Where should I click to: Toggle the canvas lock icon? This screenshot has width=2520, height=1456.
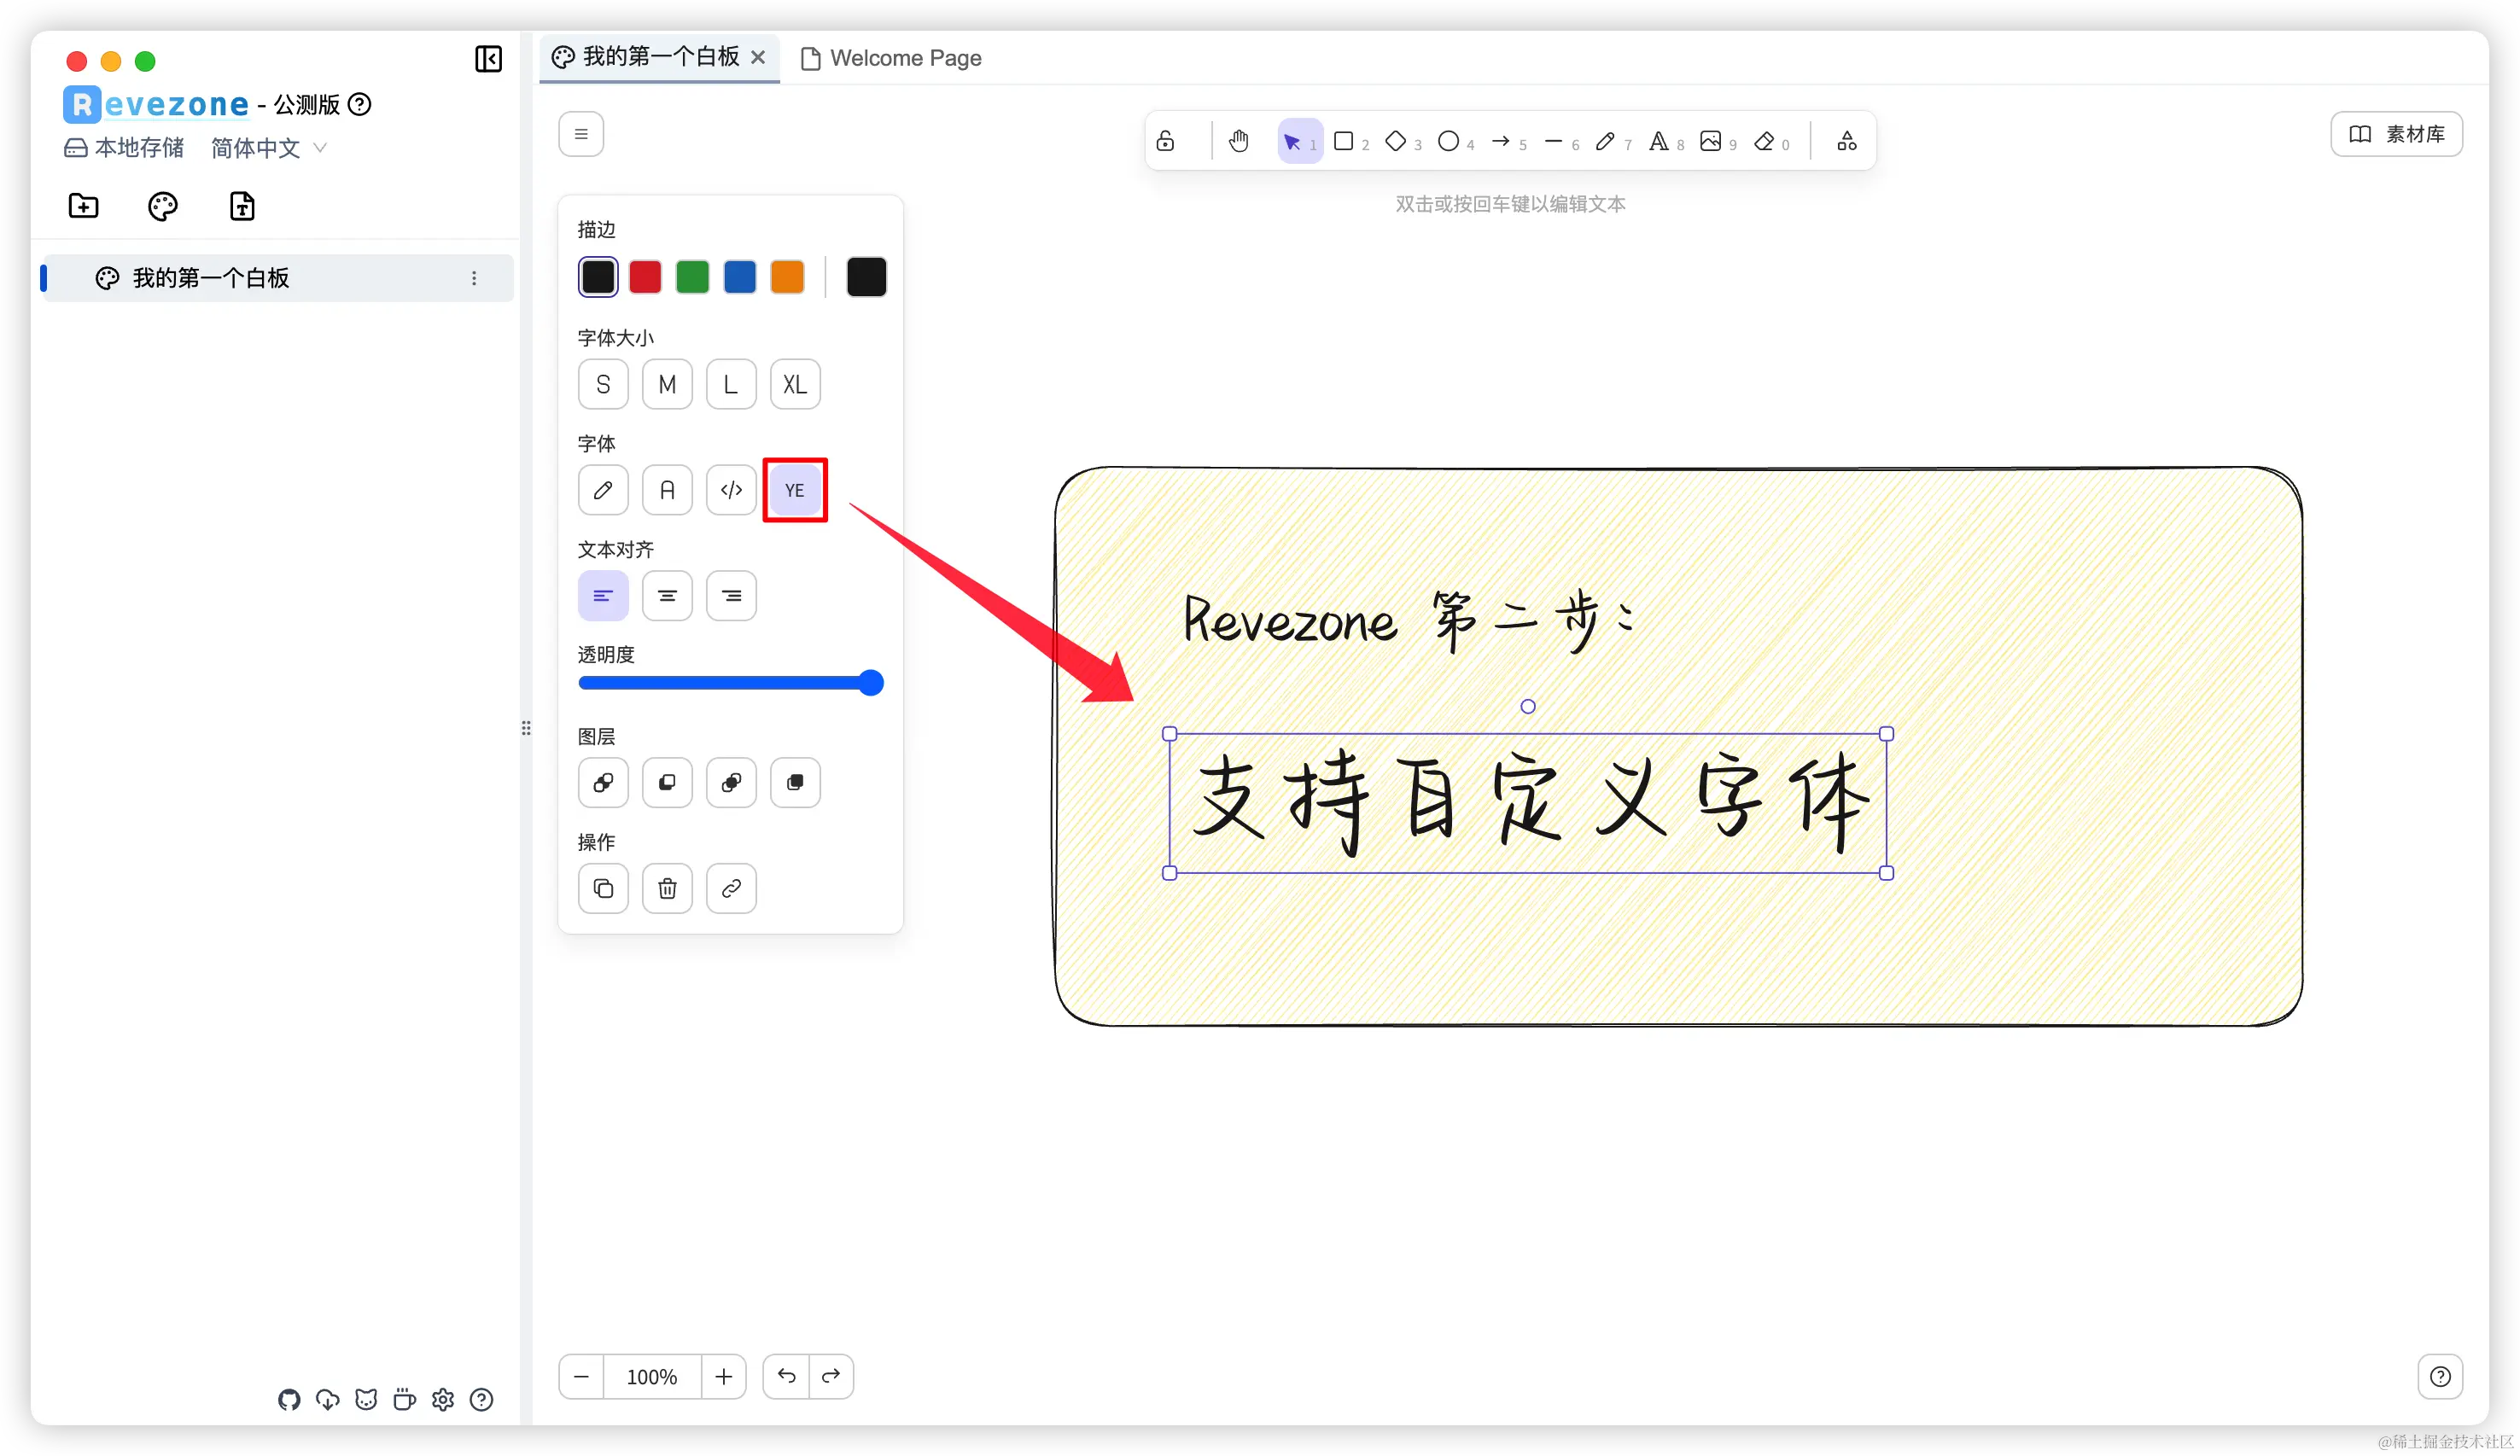1165,141
